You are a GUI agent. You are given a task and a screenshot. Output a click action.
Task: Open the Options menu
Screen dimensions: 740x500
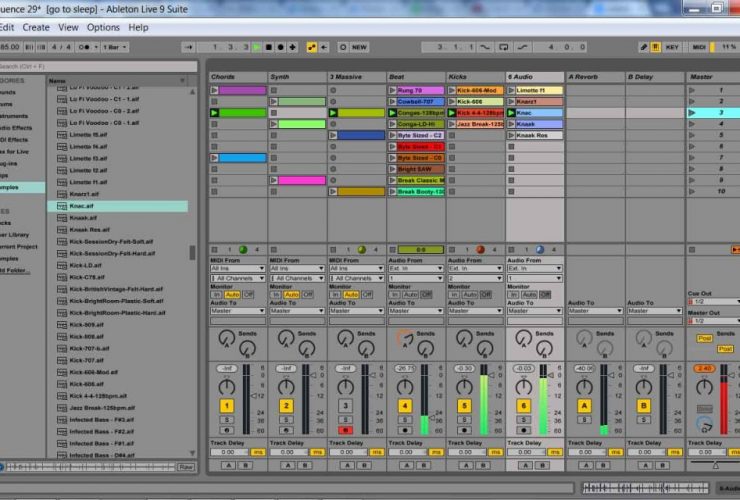click(x=103, y=27)
